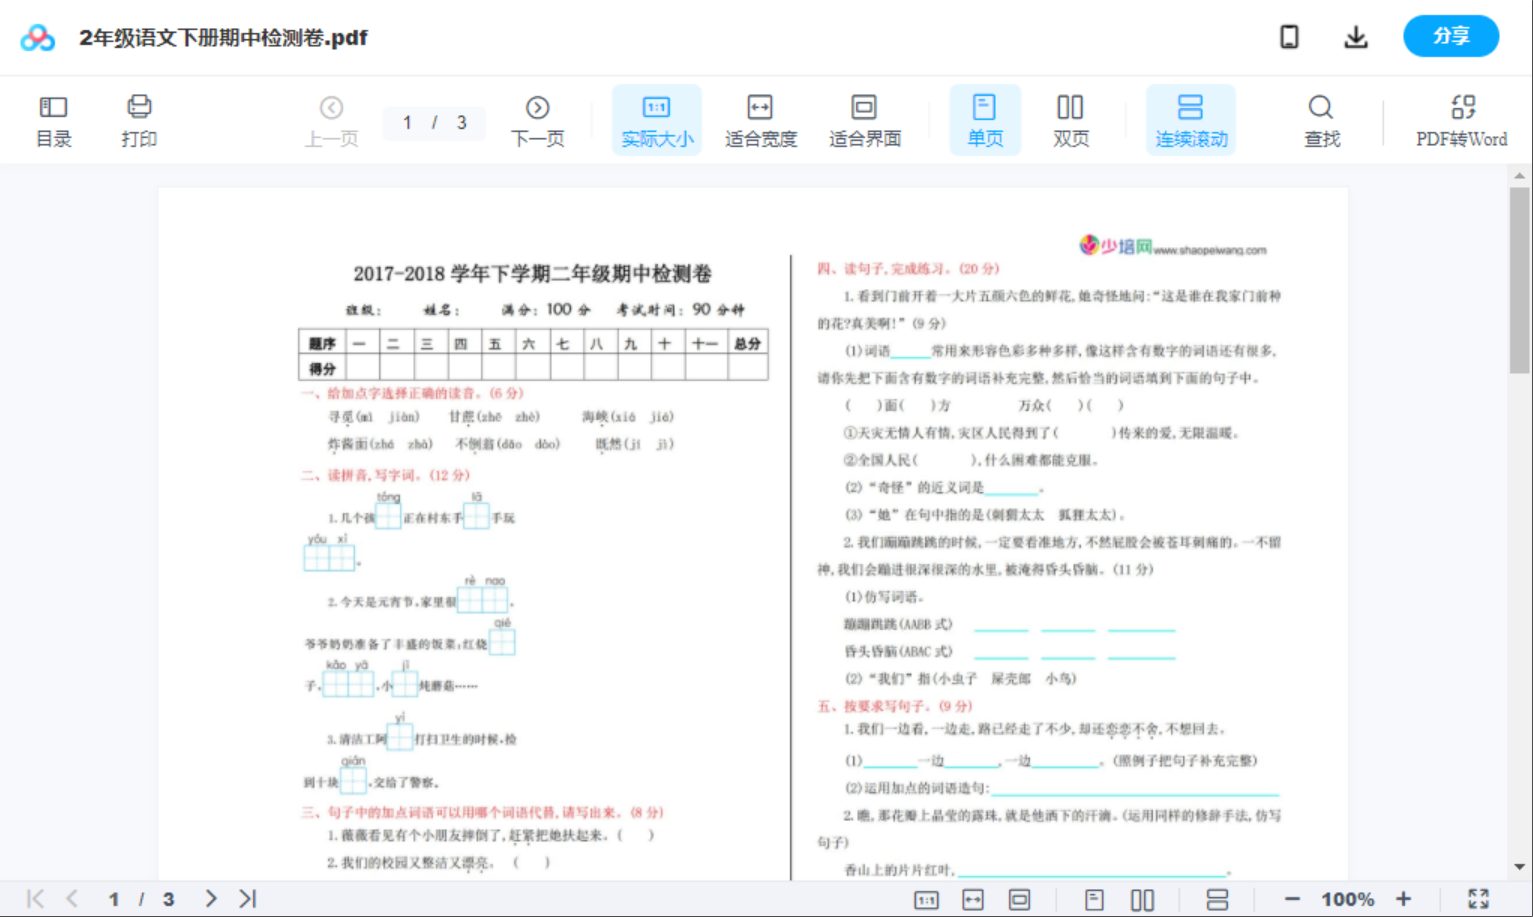The height and width of the screenshot is (917, 1533).
Task: Click the zoom-in plus control at bottom
Action: coord(1404,899)
